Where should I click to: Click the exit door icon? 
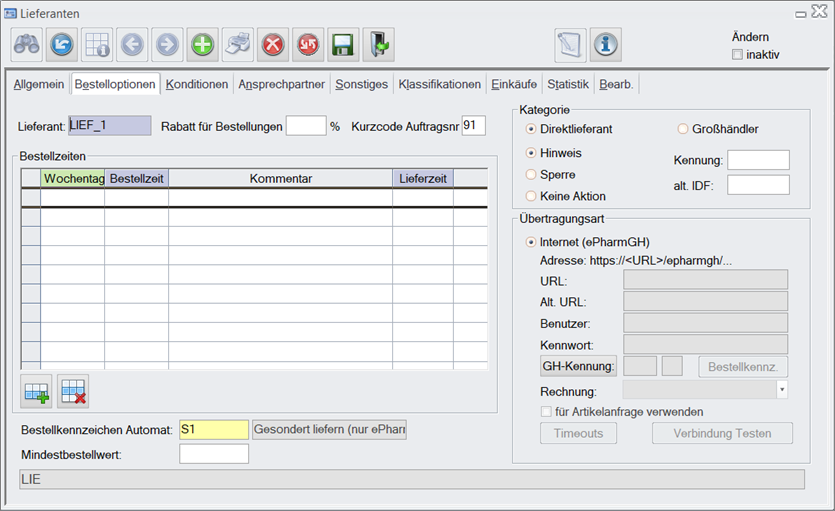(379, 45)
